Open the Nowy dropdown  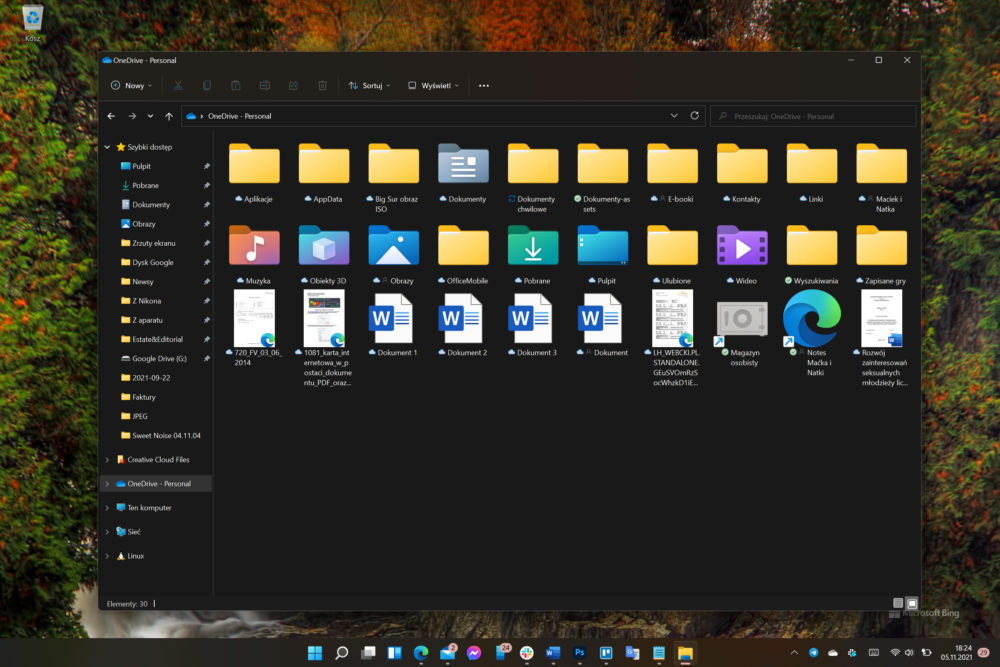(131, 85)
